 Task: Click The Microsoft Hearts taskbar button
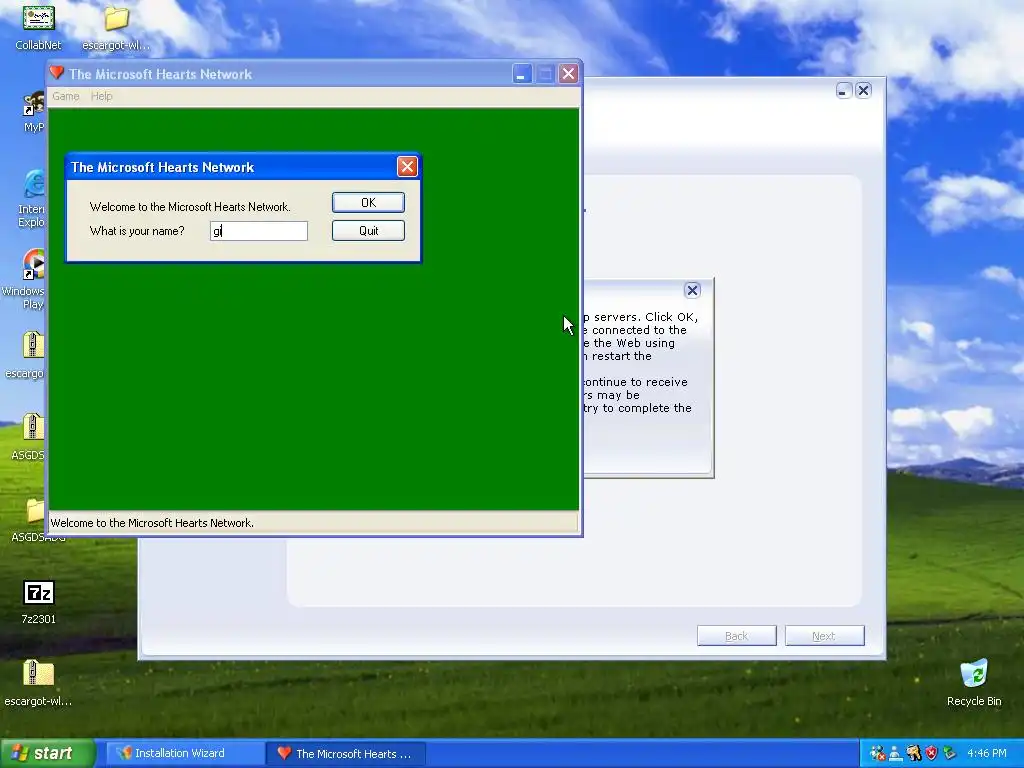346,753
